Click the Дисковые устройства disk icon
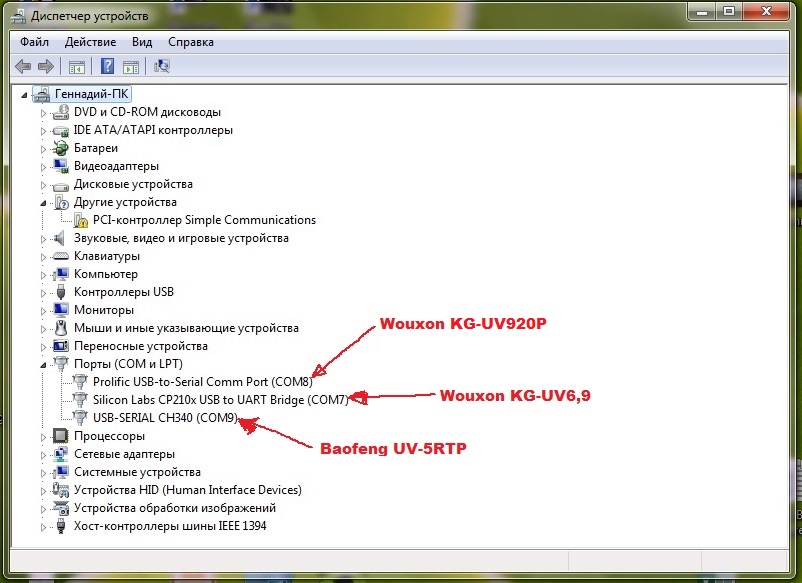The image size is (802, 583). pos(61,185)
